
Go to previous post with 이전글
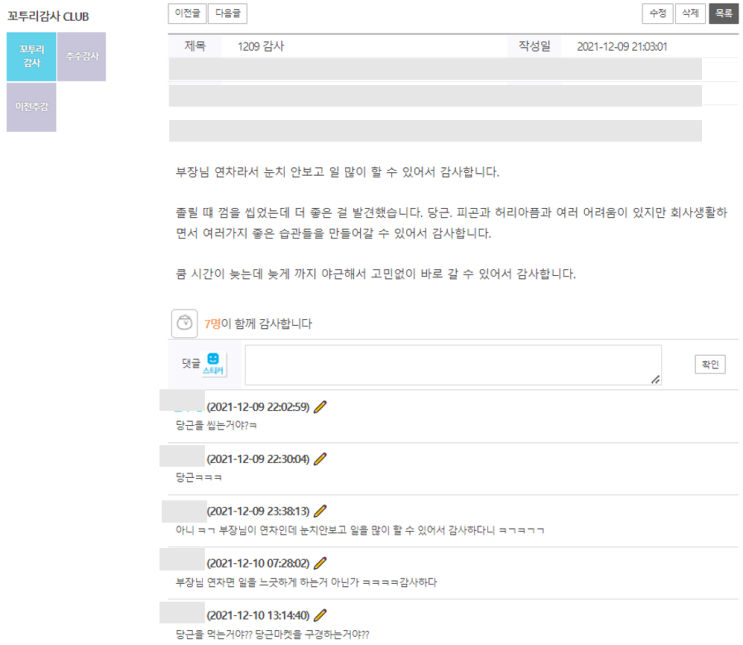click(x=187, y=13)
